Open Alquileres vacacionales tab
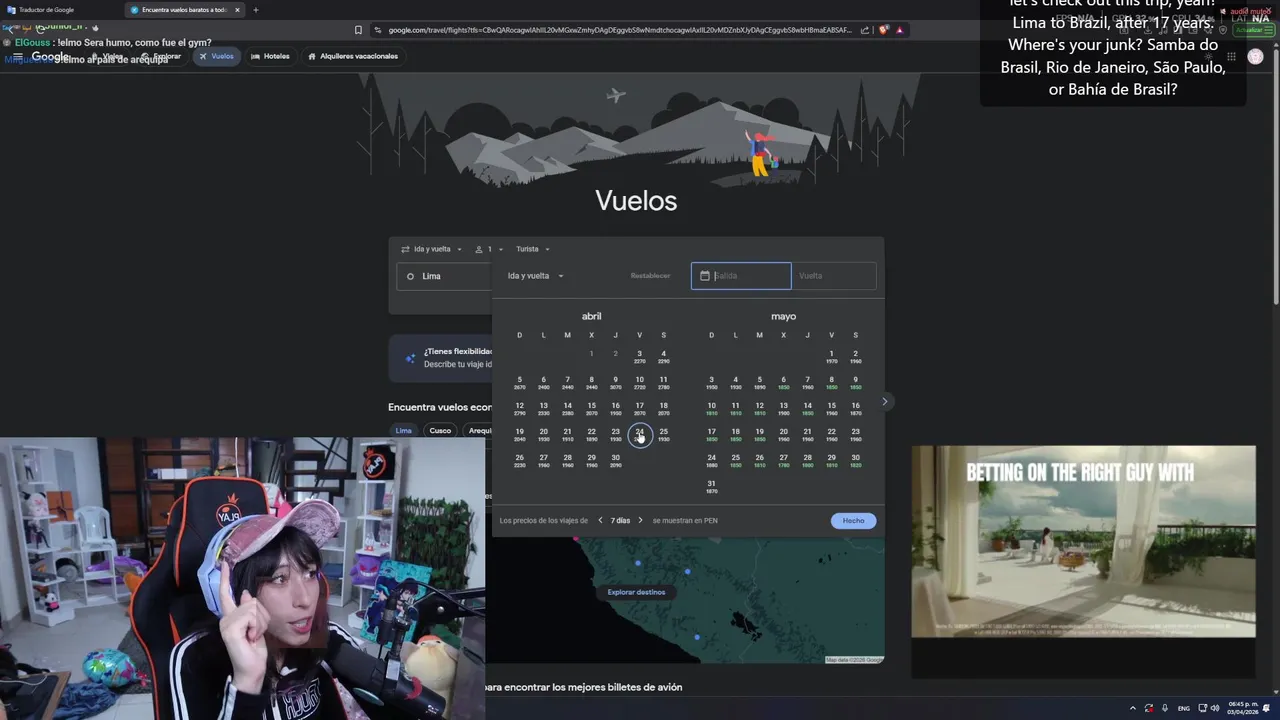Viewport: 1280px width, 720px height. 352,56
